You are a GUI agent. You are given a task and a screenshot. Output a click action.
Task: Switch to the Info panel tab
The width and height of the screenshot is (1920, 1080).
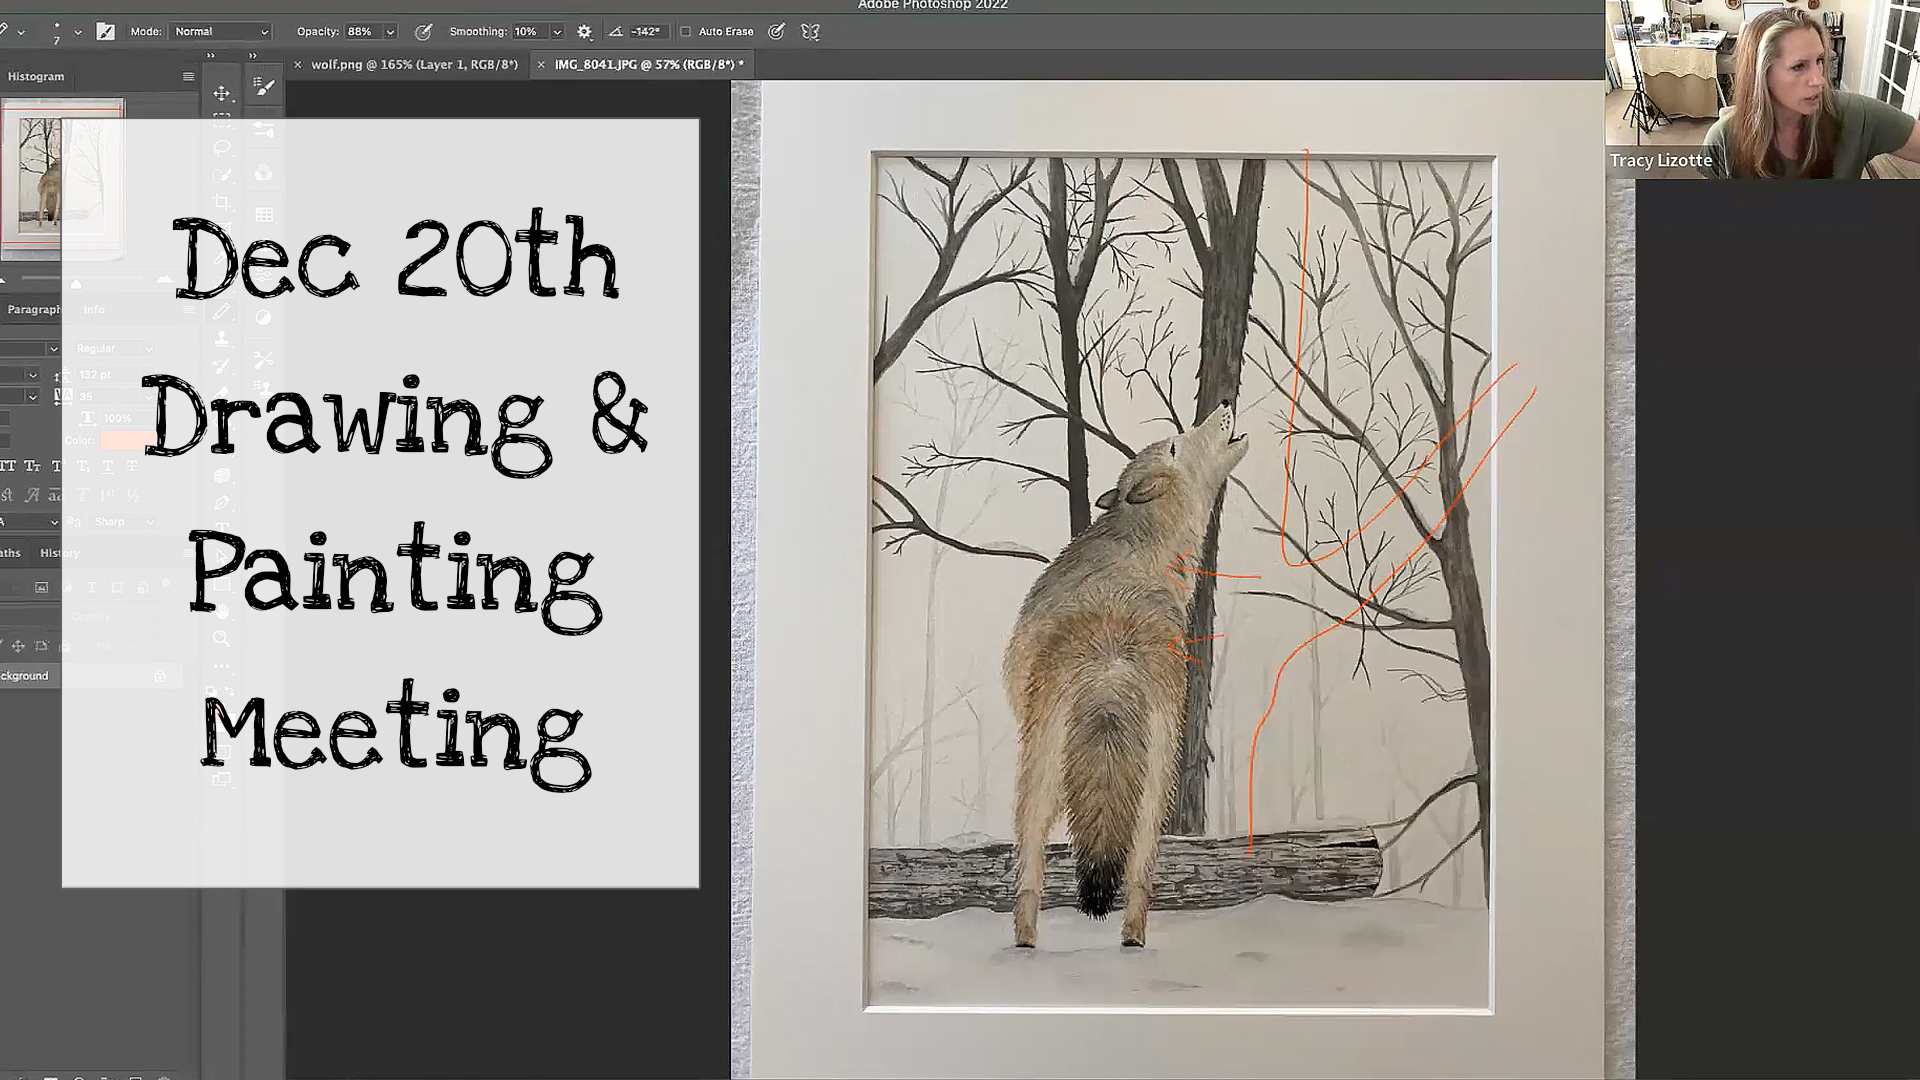94,309
